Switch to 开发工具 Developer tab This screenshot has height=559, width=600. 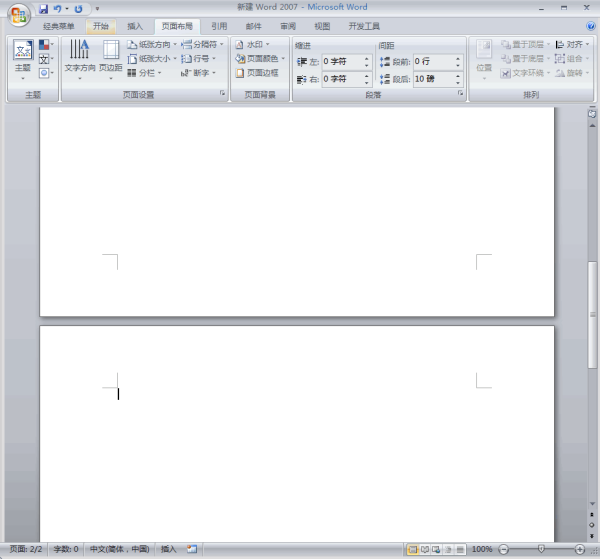[x=364, y=26]
